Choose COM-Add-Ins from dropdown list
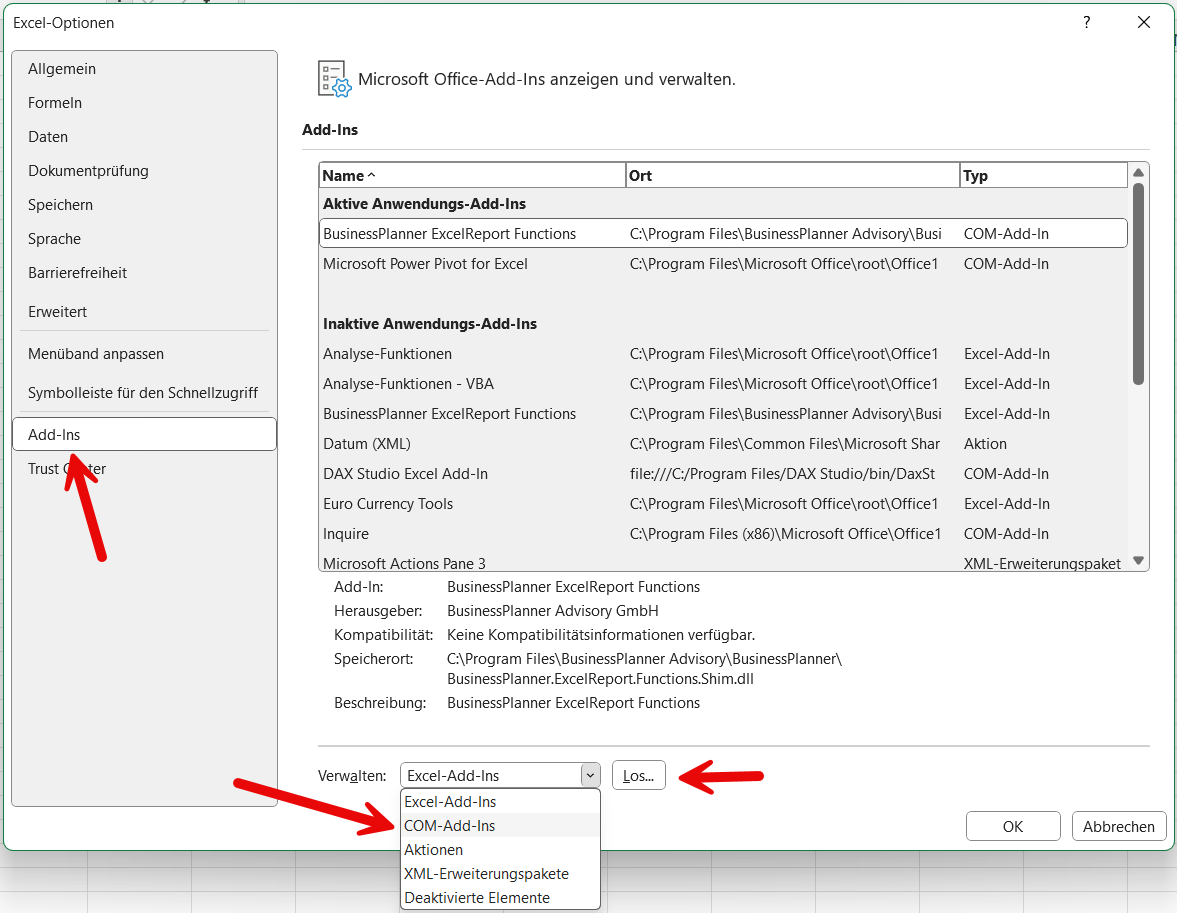 pyautogui.click(x=501, y=826)
